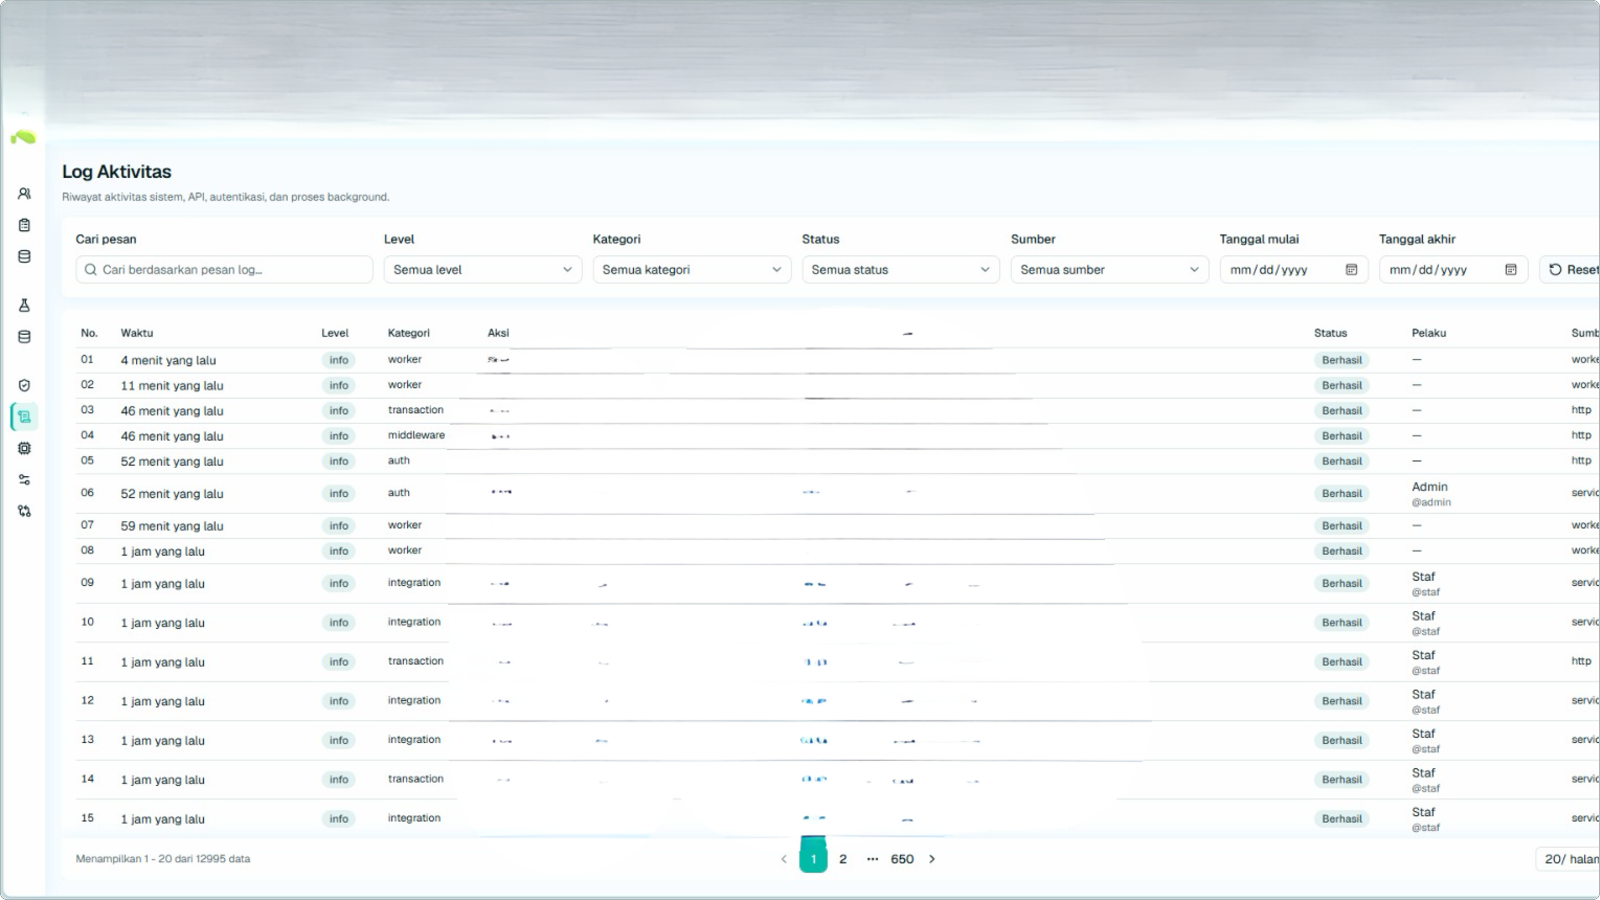Click "59 menit yang lalu" in row 07
This screenshot has height=900, width=1600.
pyautogui.click(x=172, y=526)
